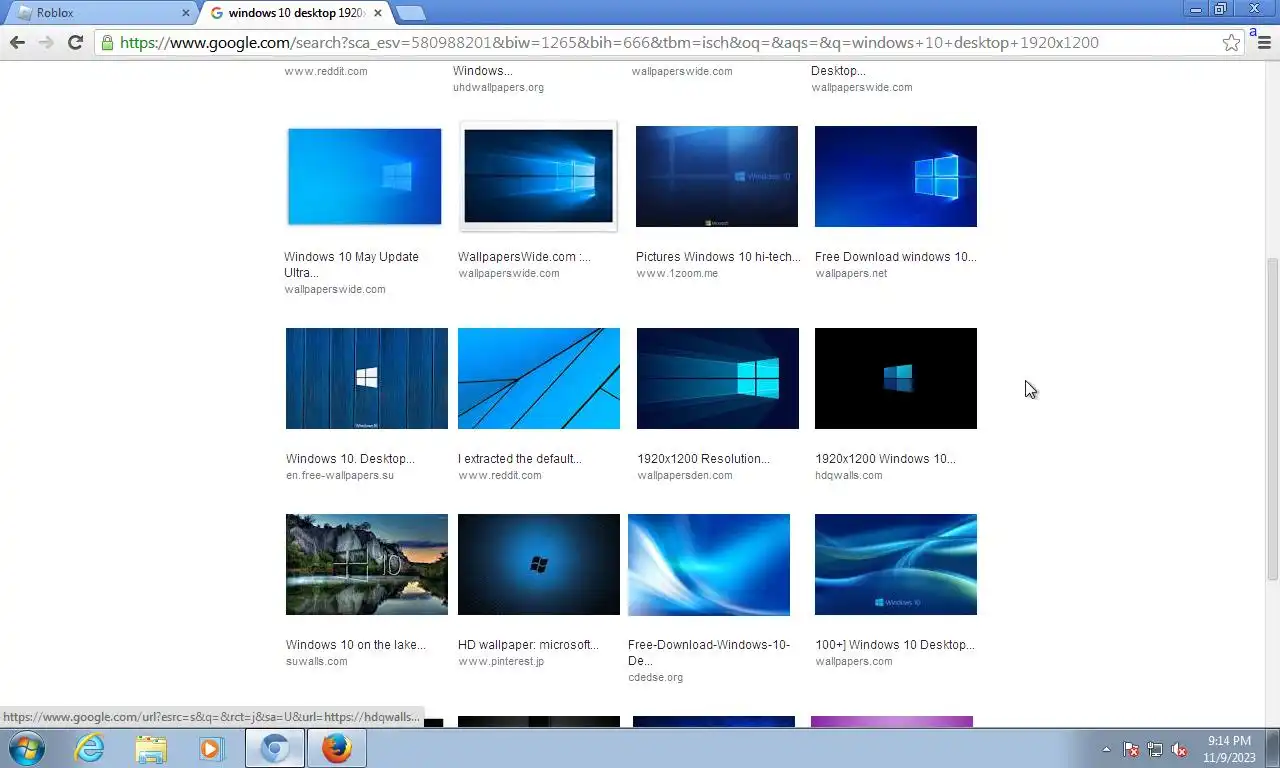Click the muted volume speaker tray icon
Screen dimensions: 1280x768
coord(1179,749)
